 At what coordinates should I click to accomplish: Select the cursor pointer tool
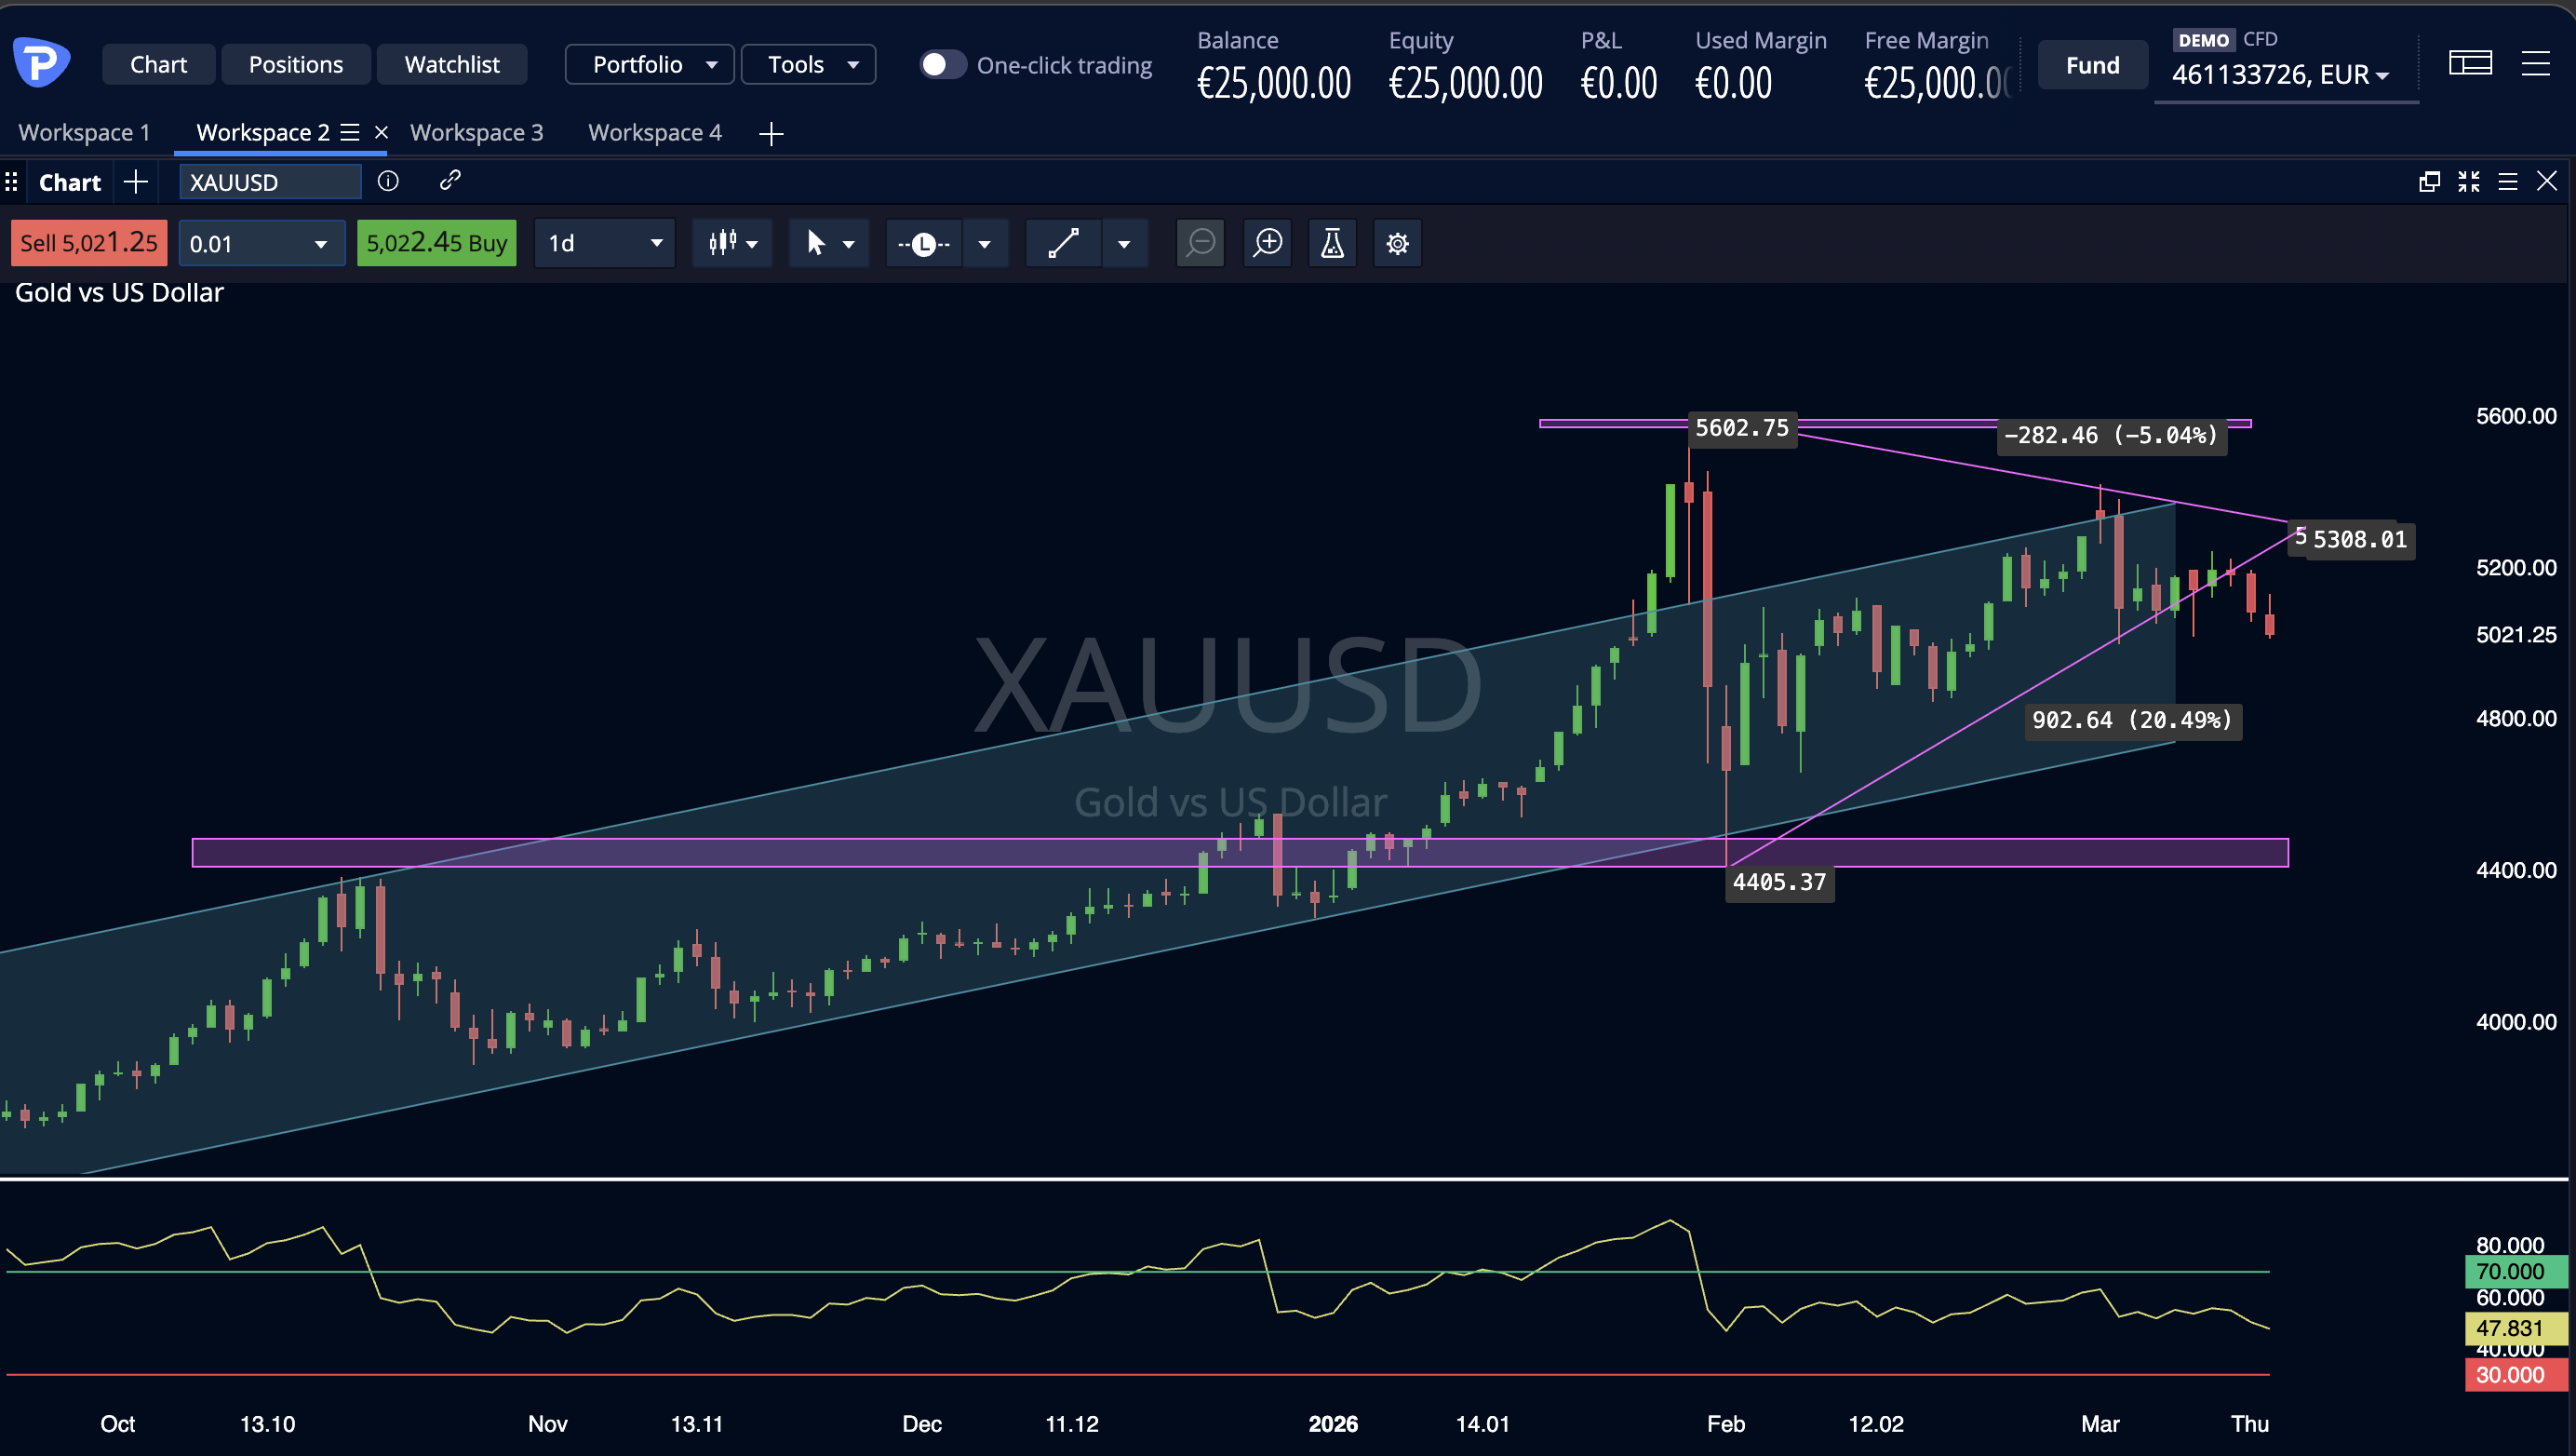[816, 243]
